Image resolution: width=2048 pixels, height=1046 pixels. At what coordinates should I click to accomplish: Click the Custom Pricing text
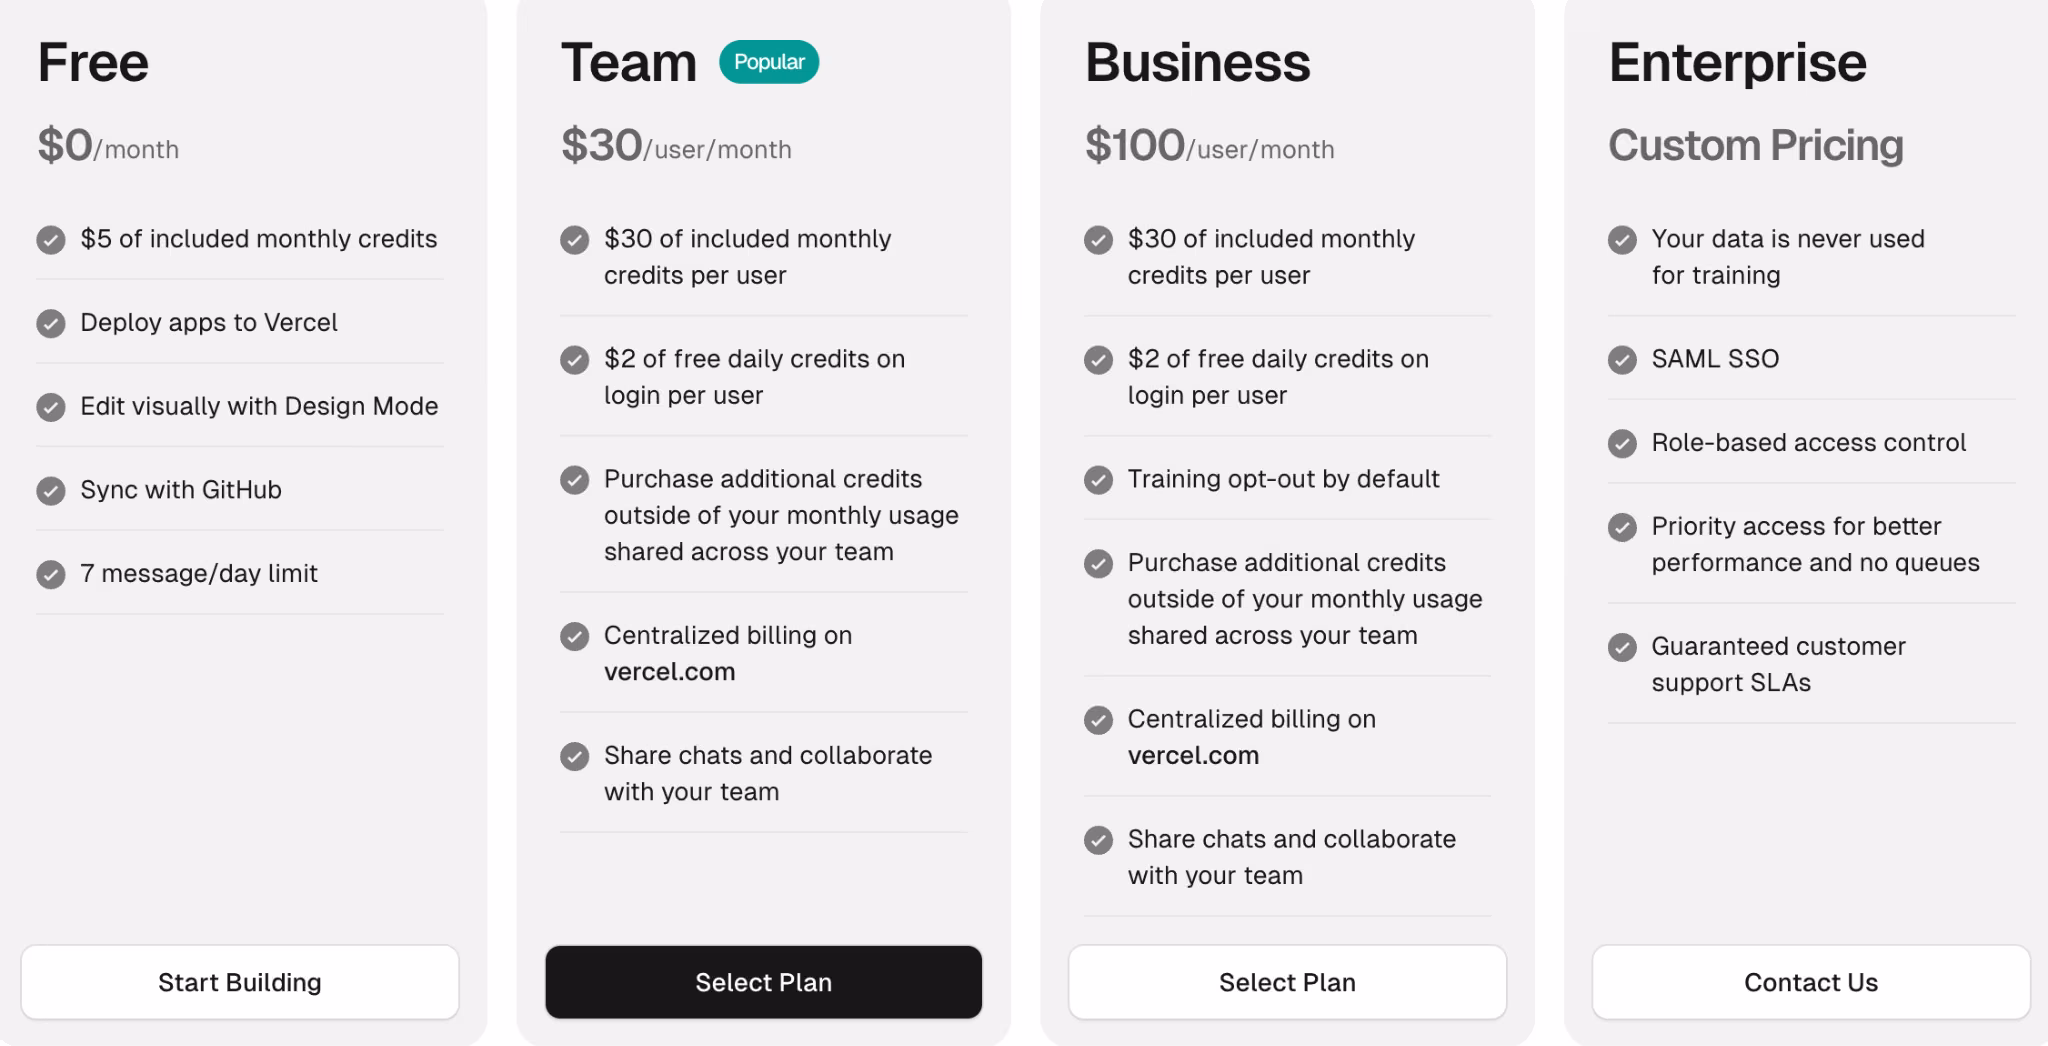point(1756,146)
